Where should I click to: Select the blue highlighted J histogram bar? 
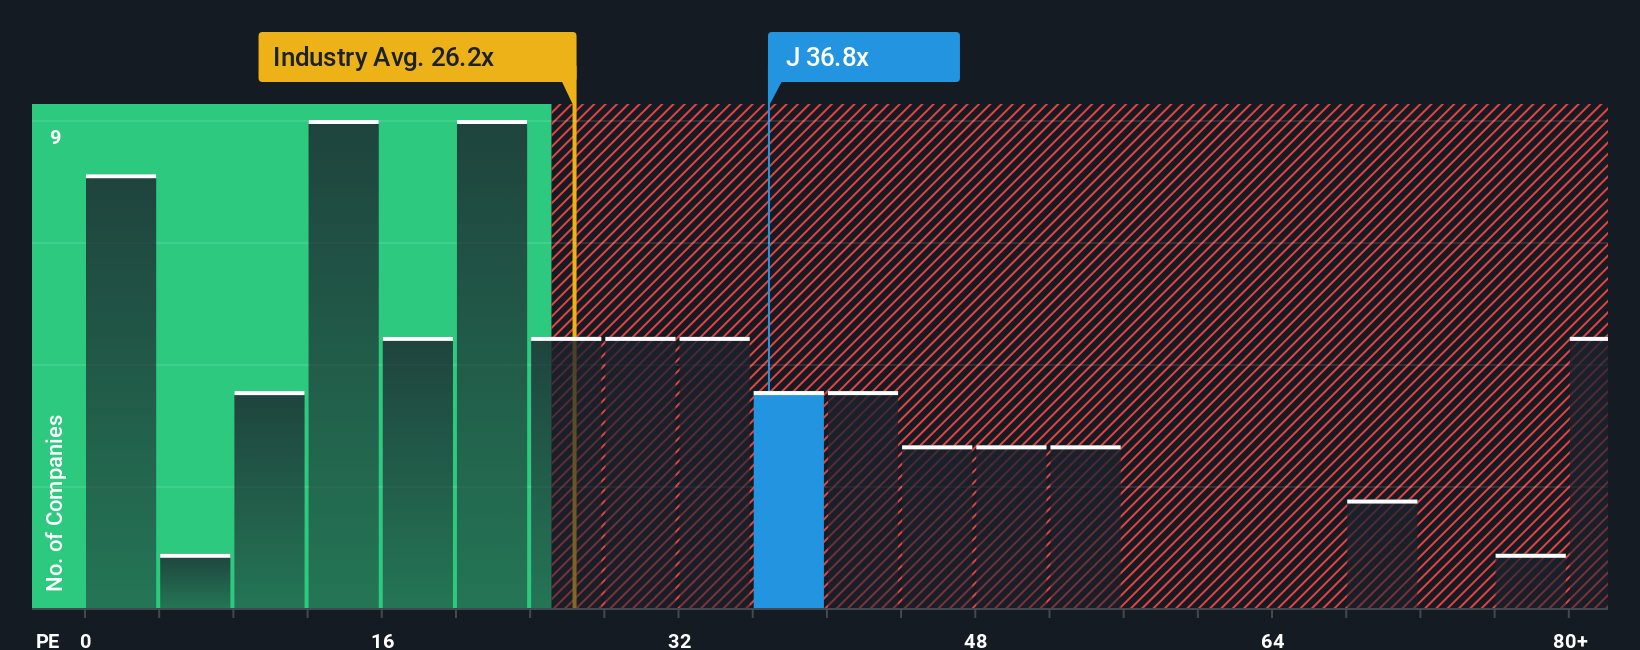tap(789, 500)
